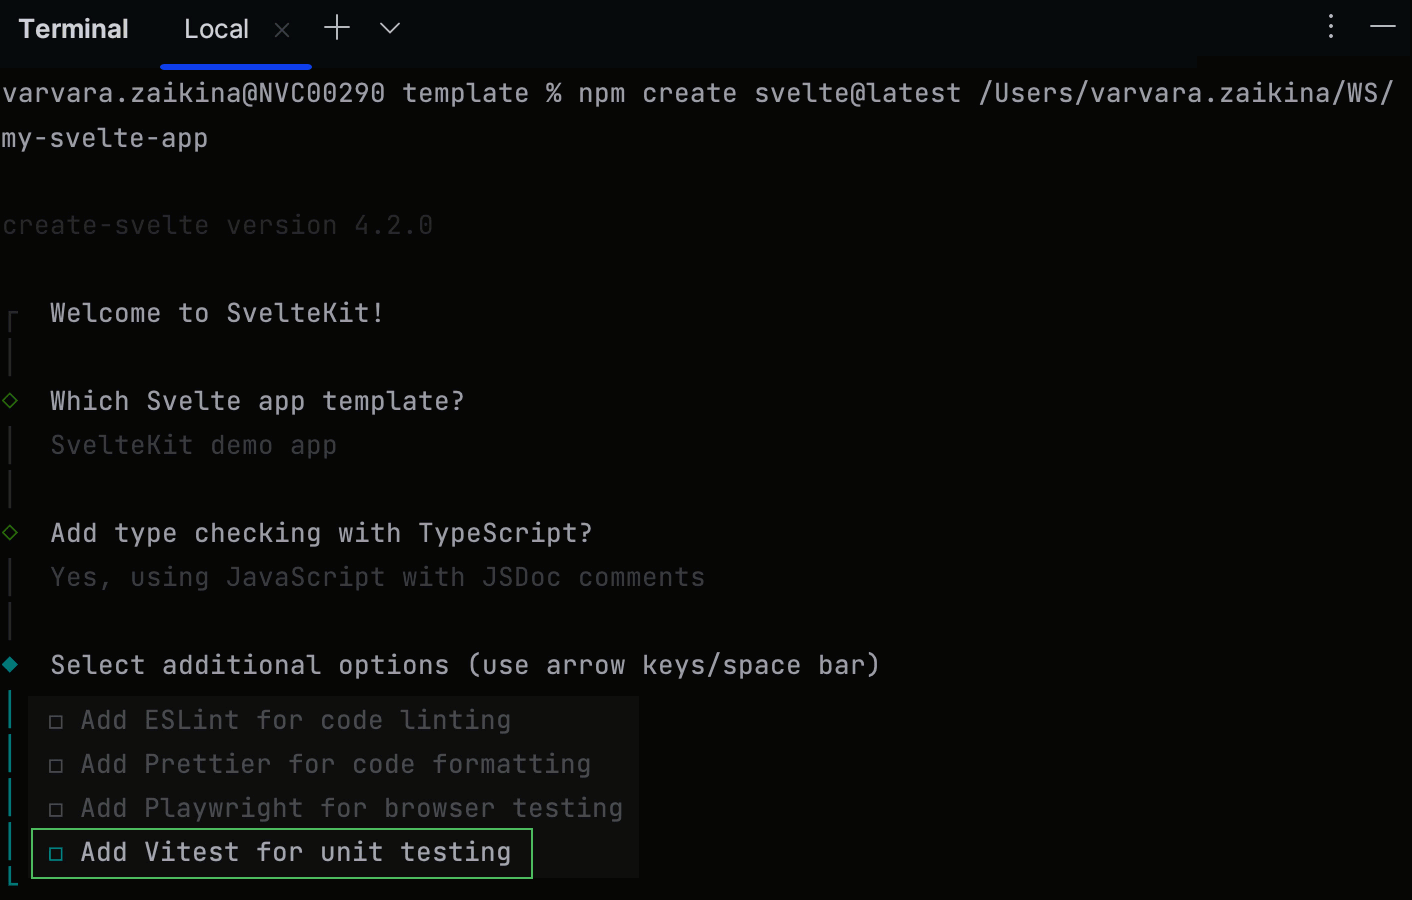Close the Local terminal tab
Screen dimensions: 1412x900
(281, 30)
